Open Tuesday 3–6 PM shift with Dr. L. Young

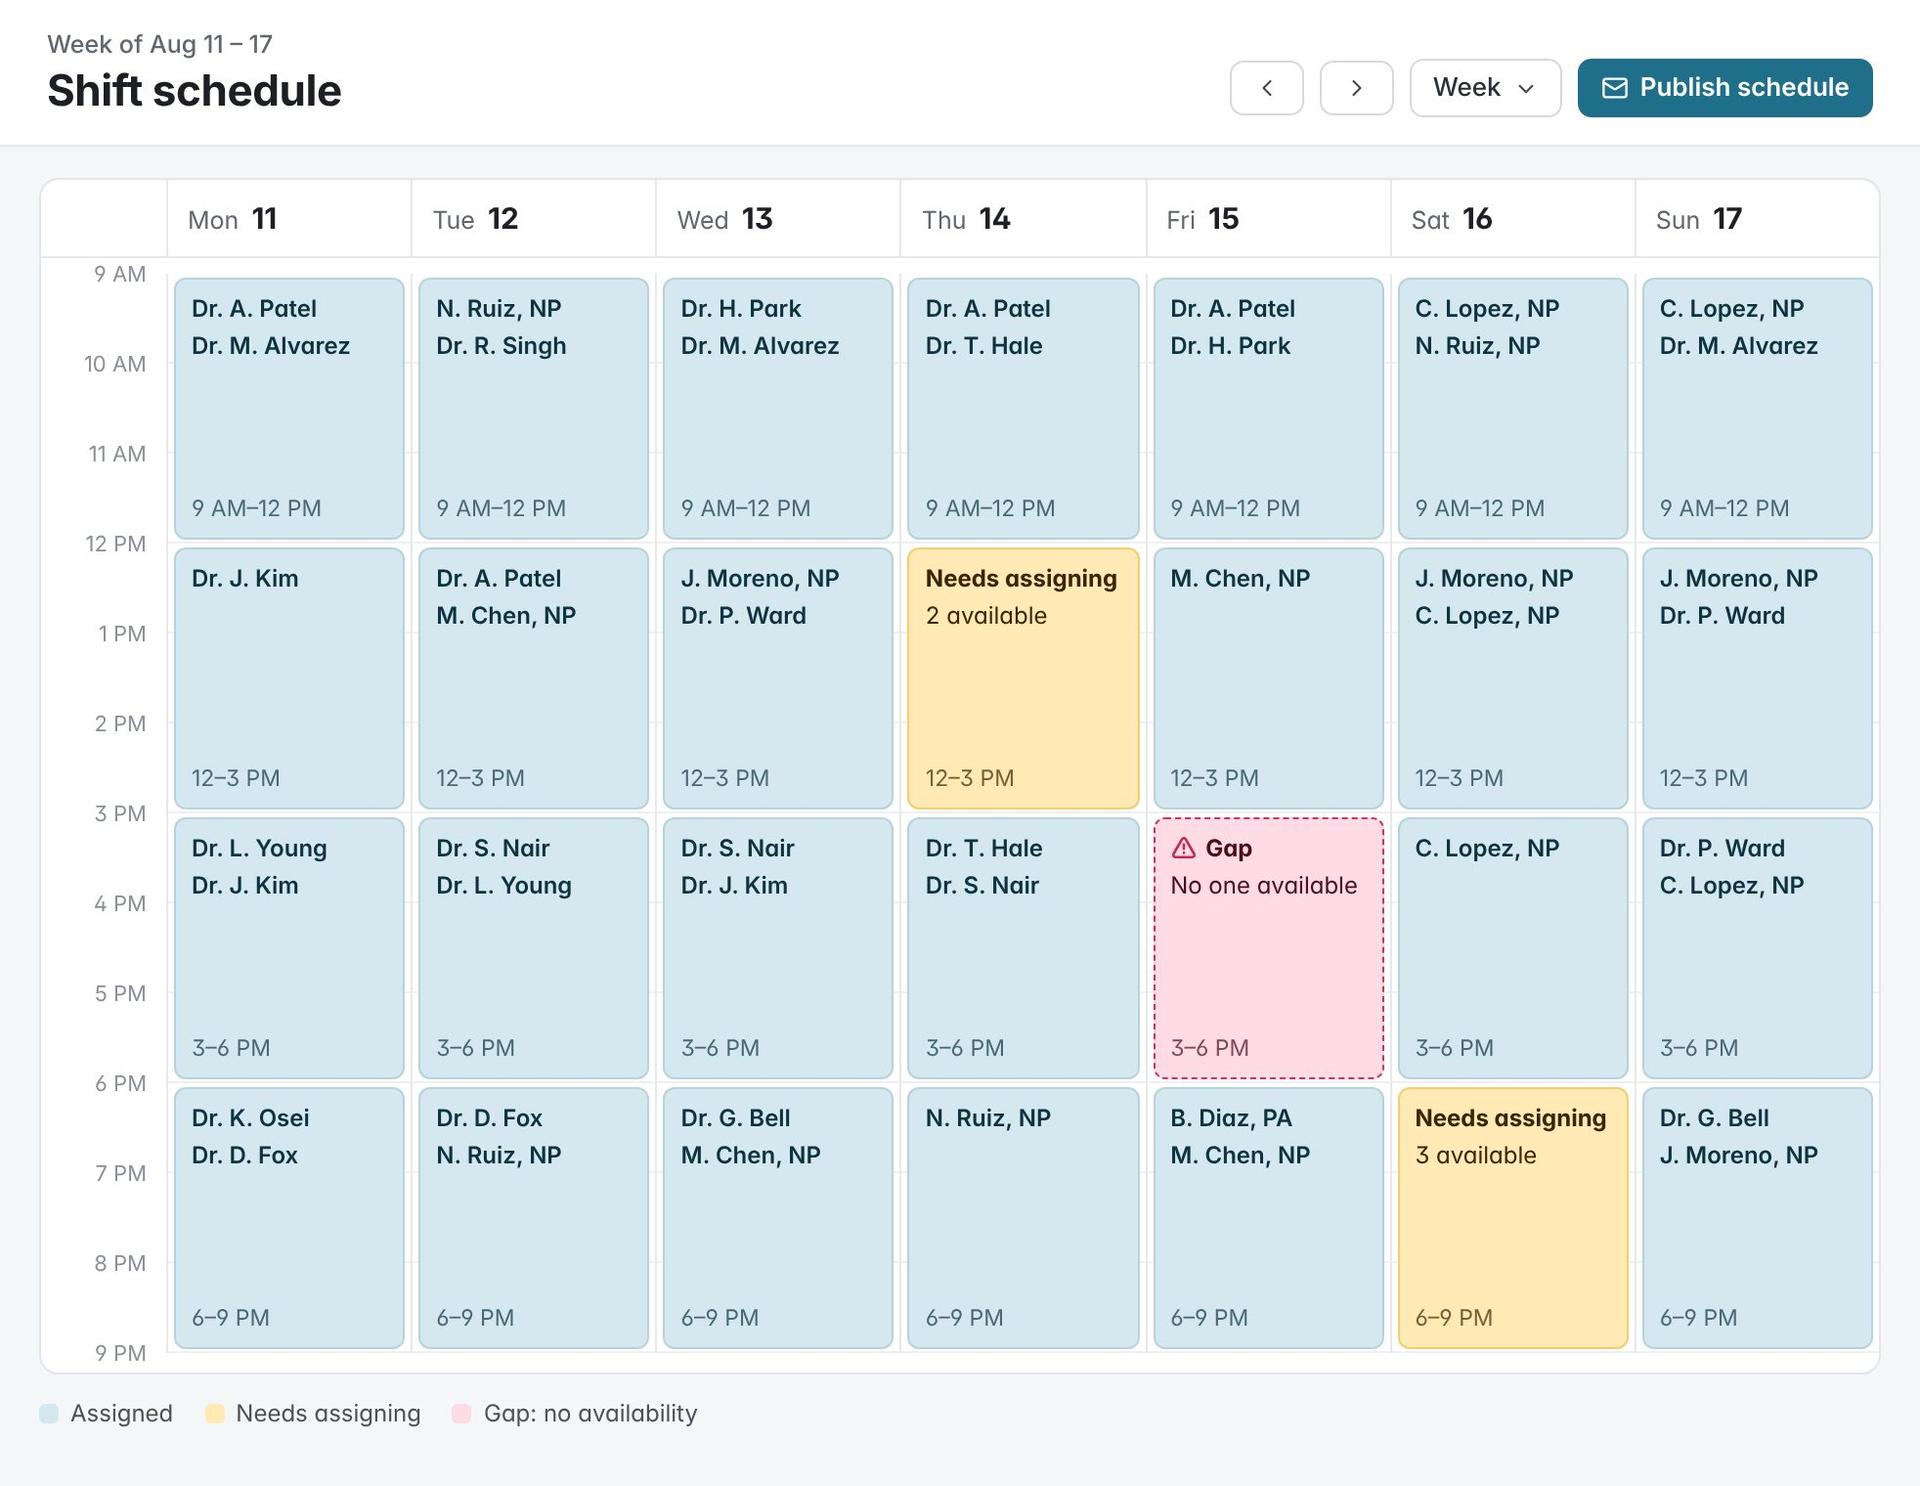point(533,948)
